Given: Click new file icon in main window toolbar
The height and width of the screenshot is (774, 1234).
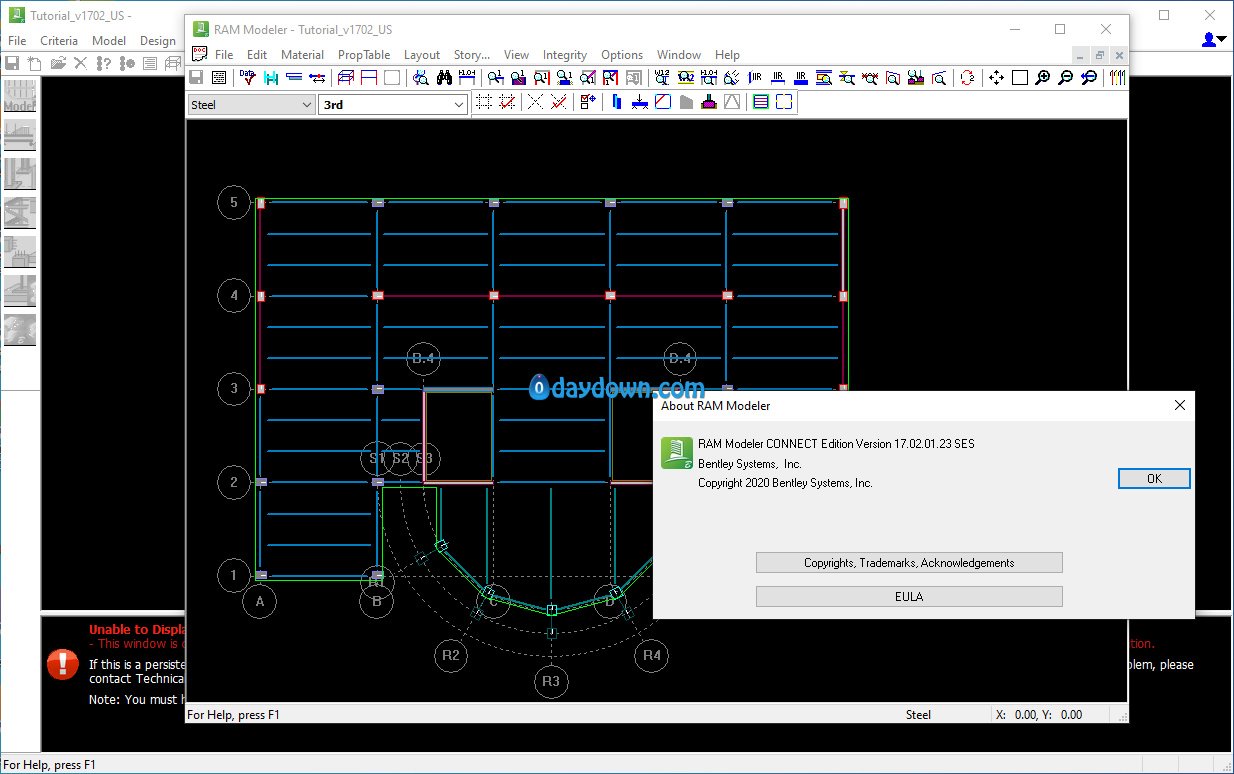Looking at the screenshot, I should click(x=34, y=63).
